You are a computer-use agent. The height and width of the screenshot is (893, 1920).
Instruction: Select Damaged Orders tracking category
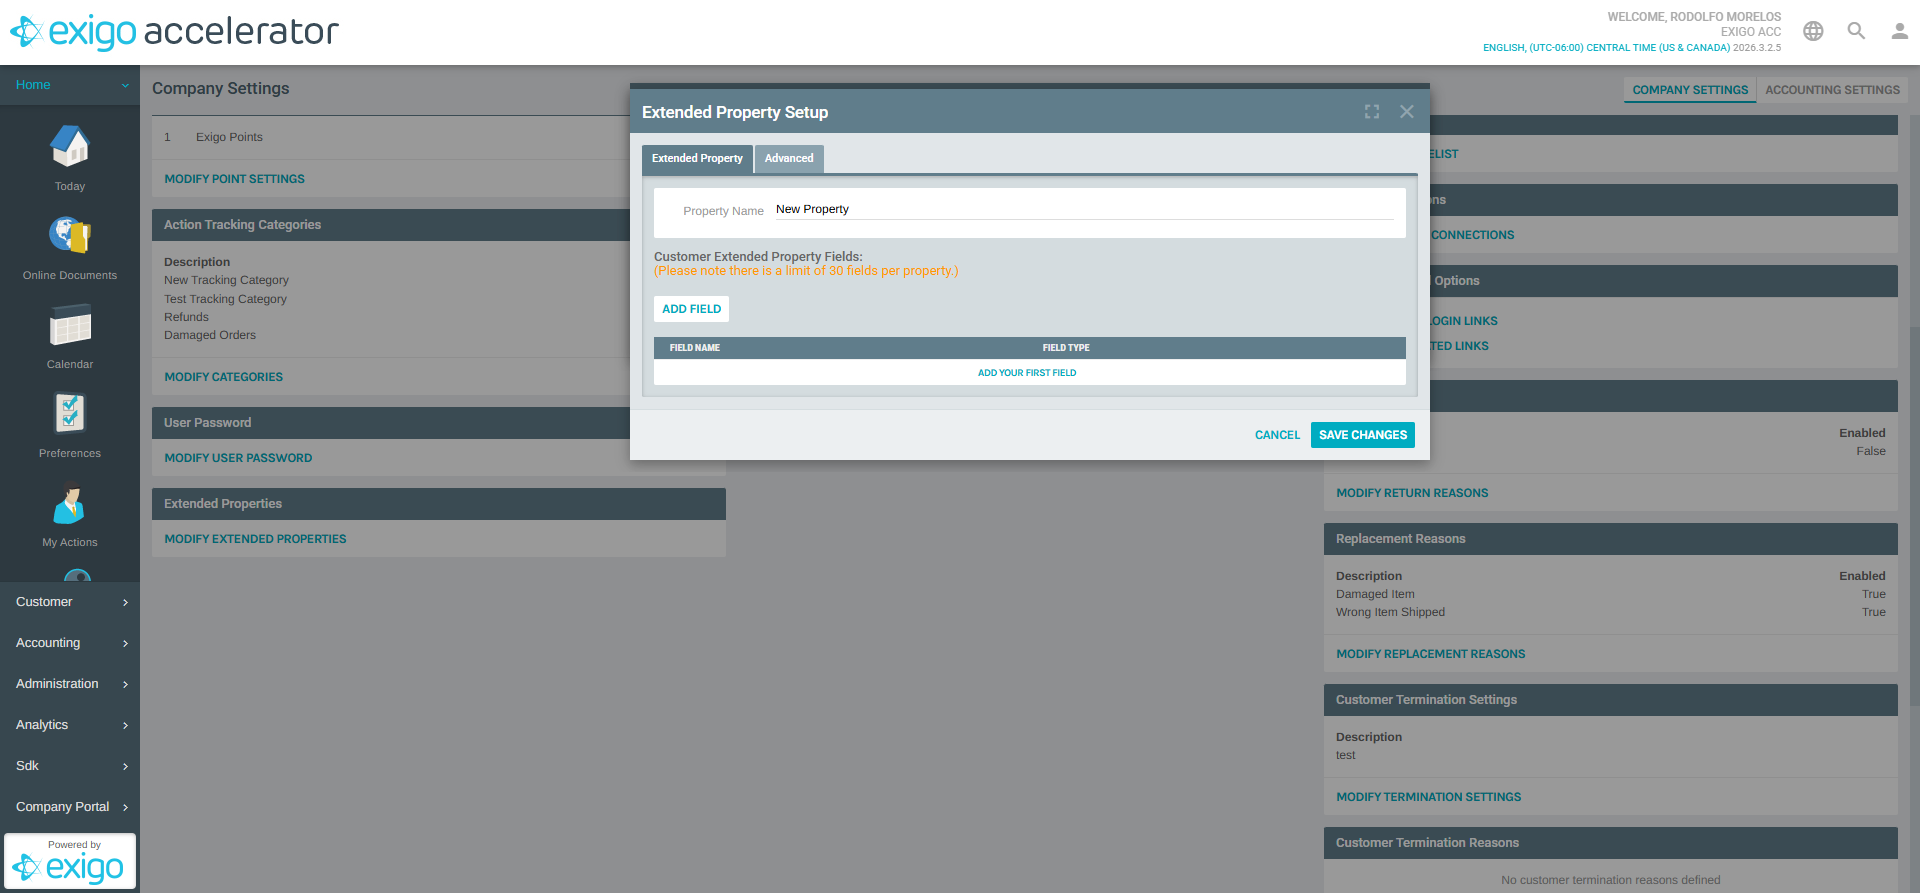pyautogui.click(x=210, y=335)
